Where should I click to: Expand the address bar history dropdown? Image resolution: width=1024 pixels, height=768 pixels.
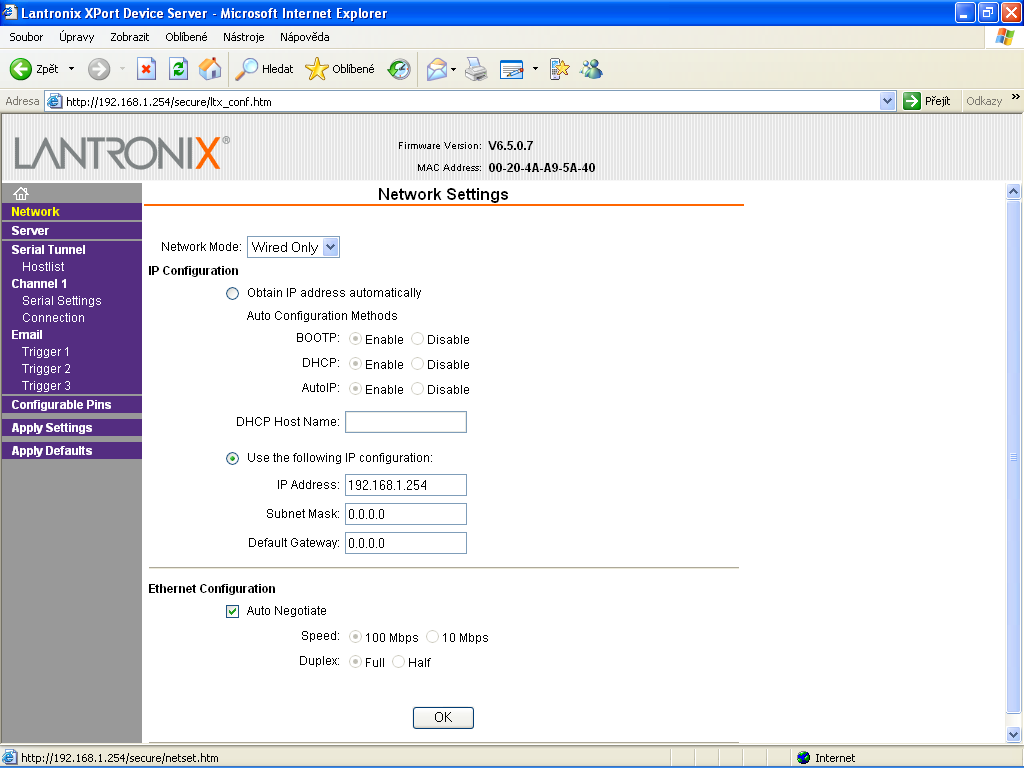887,101
